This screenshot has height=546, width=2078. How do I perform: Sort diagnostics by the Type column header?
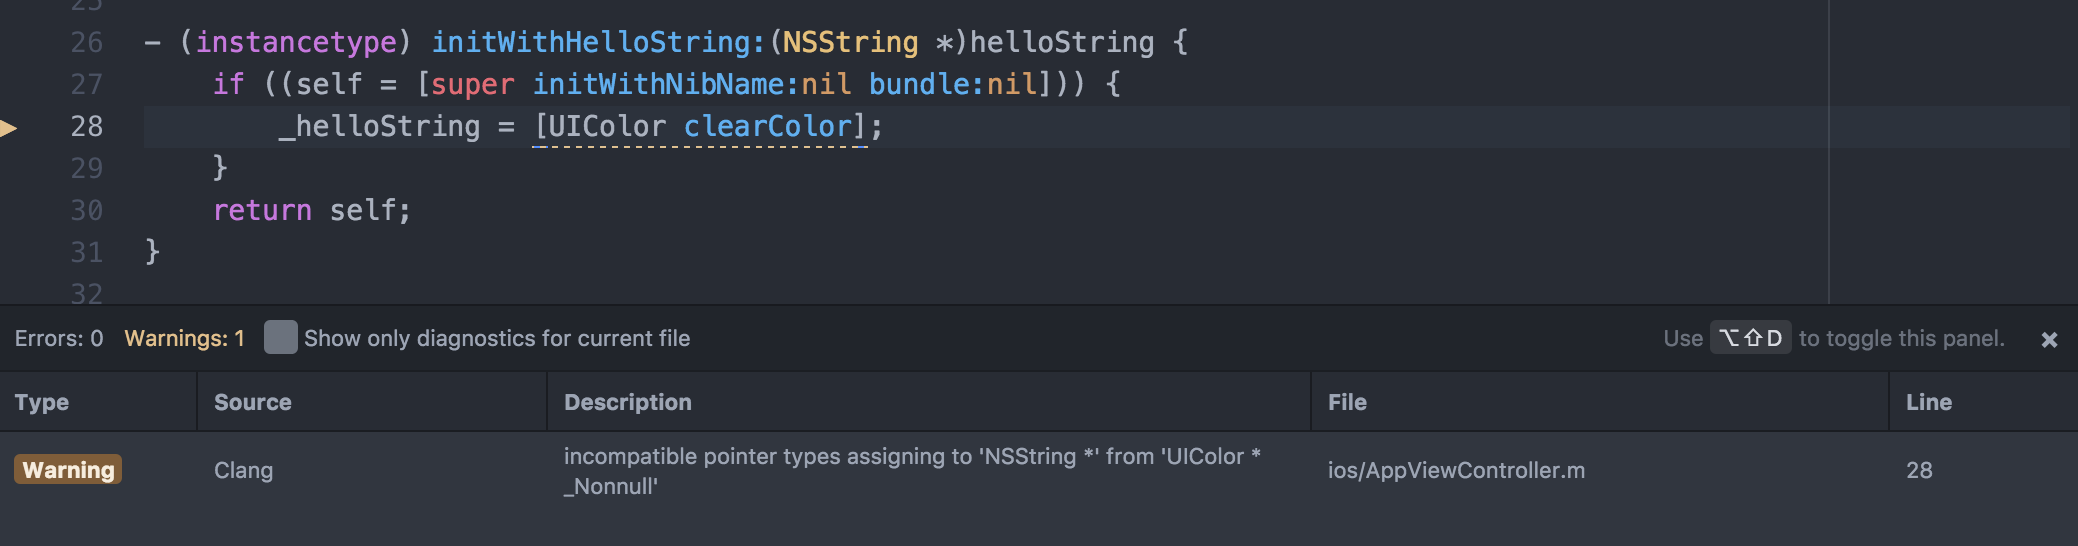42,402
